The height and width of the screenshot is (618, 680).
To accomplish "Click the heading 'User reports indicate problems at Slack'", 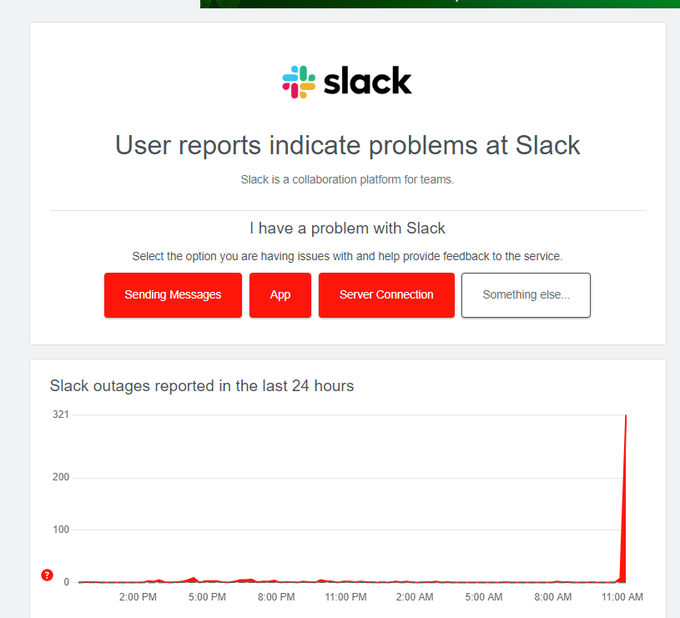I will (x=347, y=145).
